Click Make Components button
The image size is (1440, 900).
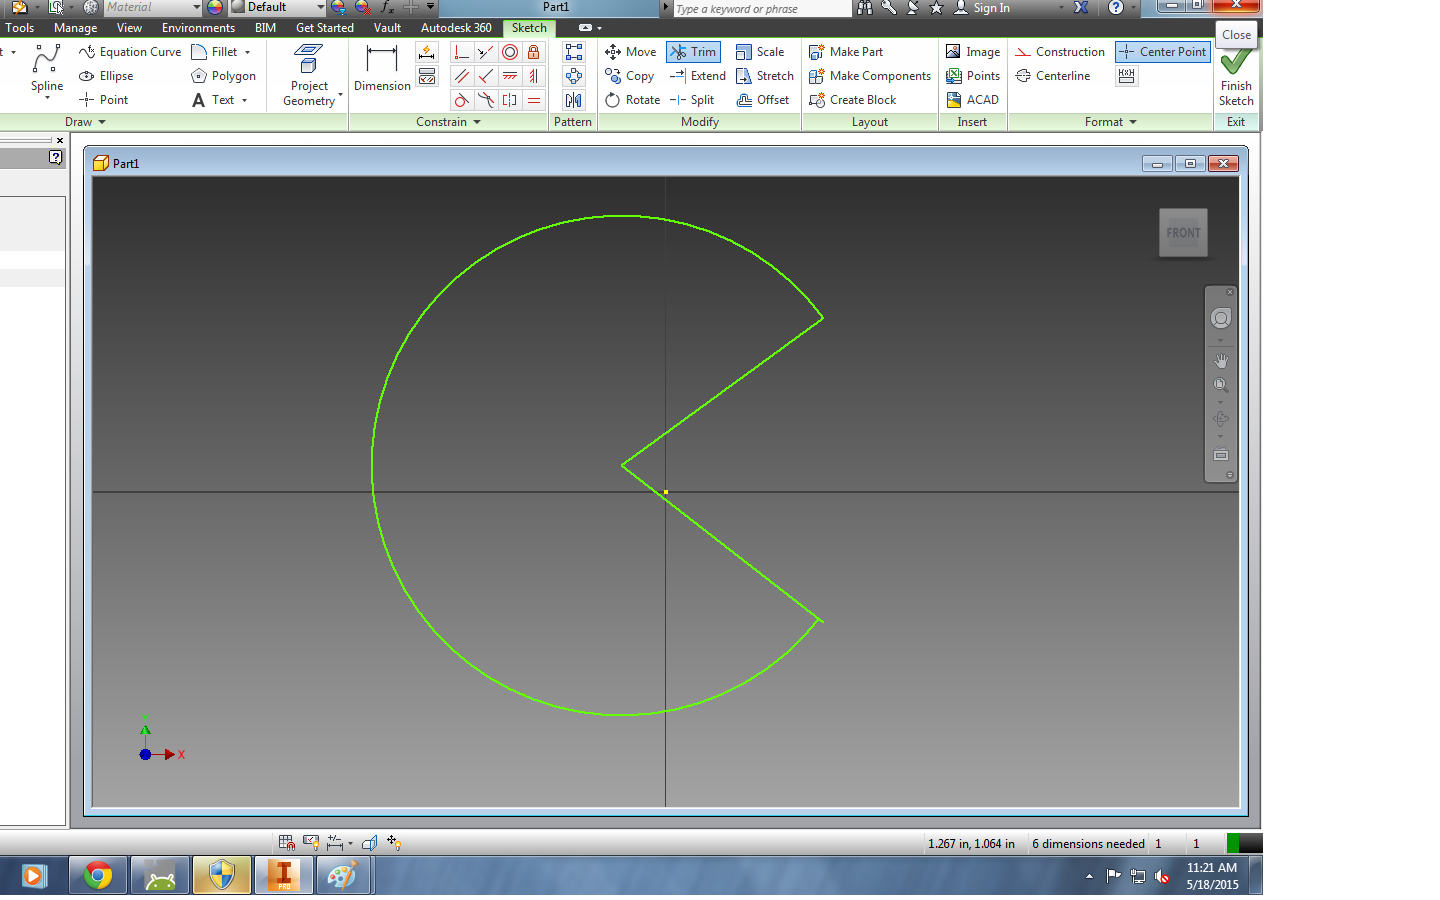tap(870, 76)
